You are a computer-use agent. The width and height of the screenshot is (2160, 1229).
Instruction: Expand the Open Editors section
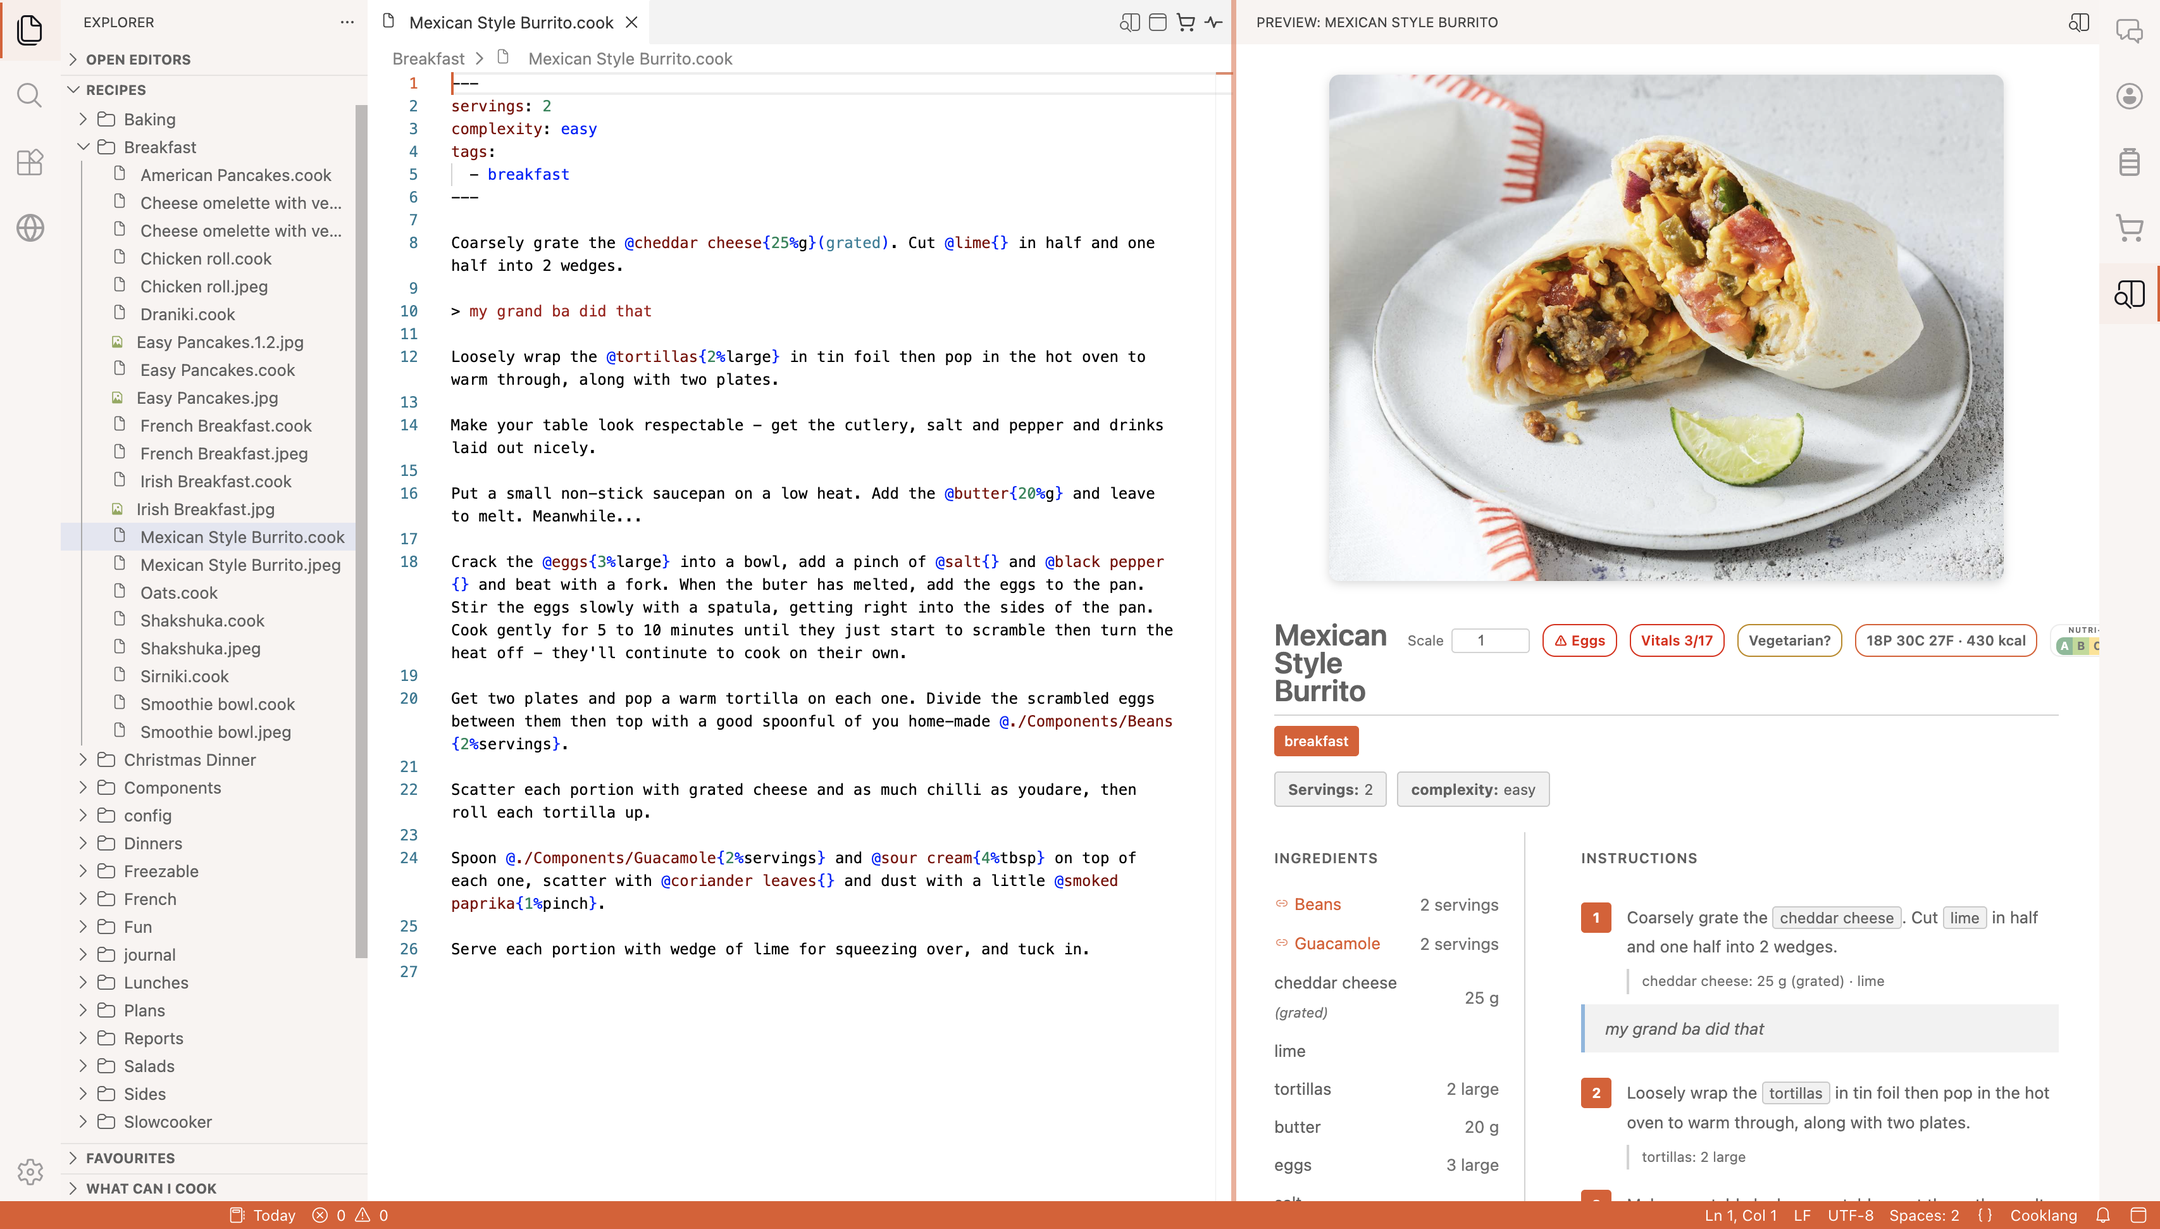(215, 59)
